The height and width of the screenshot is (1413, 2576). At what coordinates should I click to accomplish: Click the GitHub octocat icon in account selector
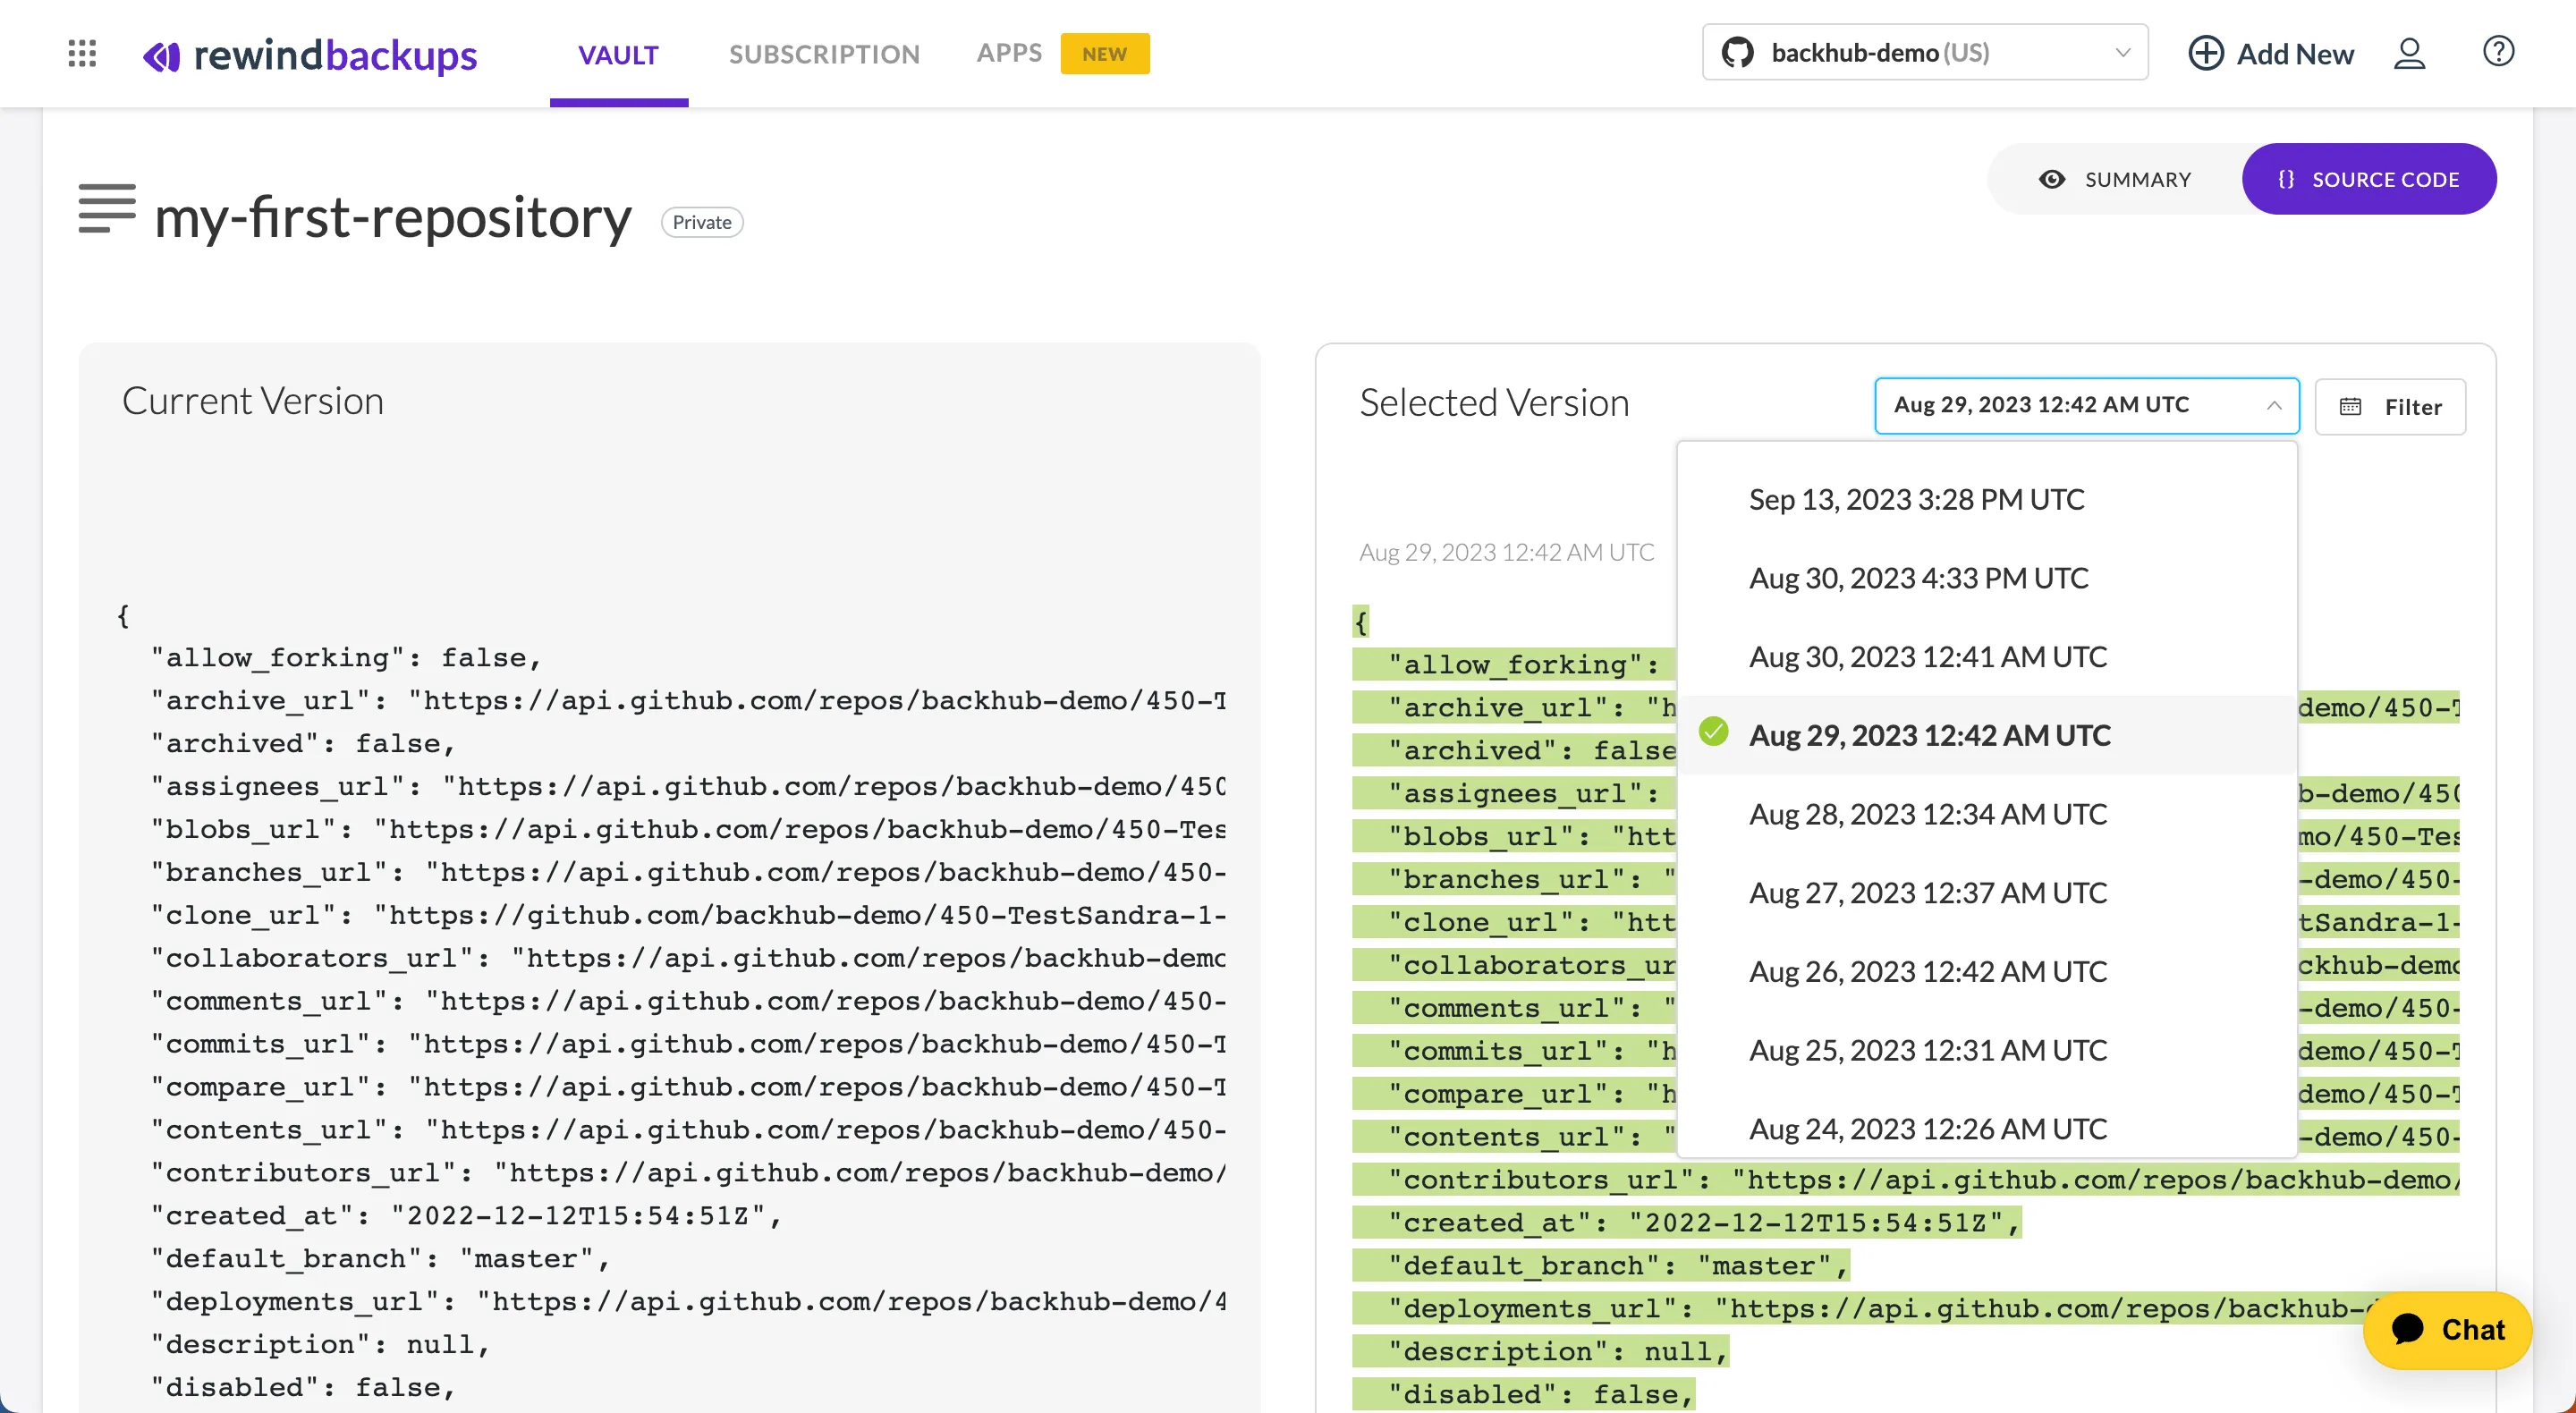pyautogui.click(x=1738, y=53)
